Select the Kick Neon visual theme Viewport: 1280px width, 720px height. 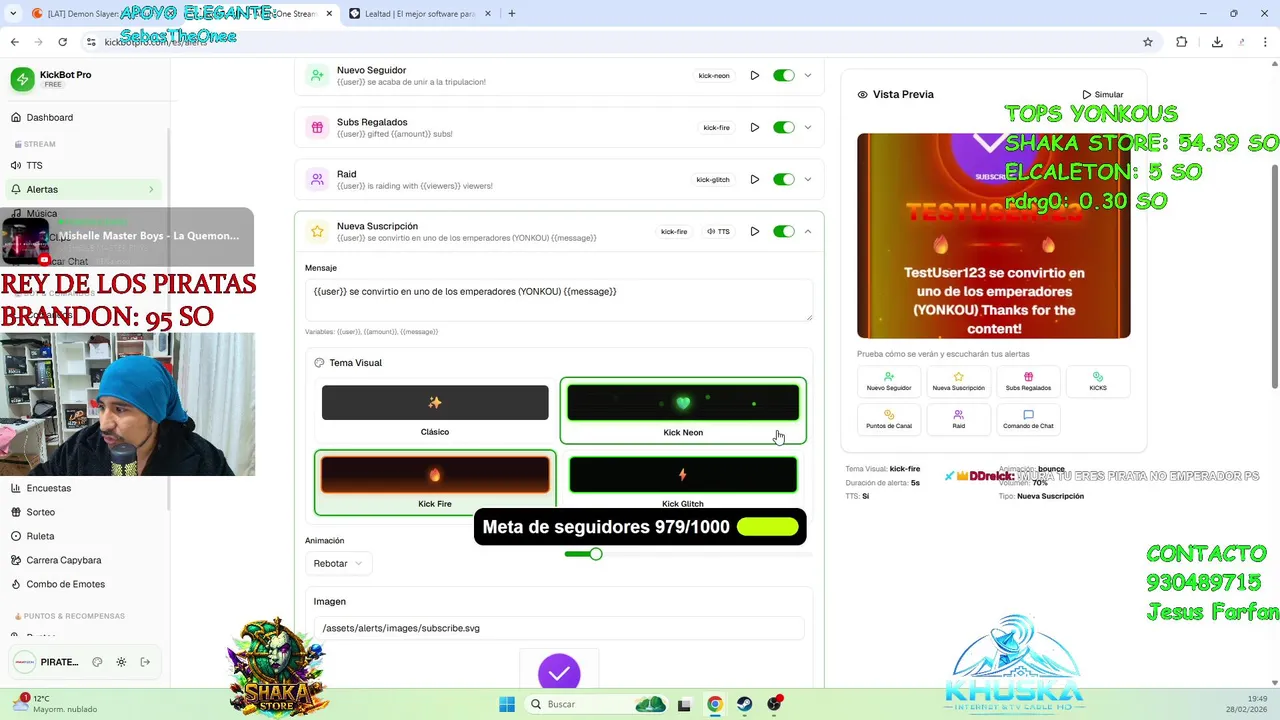pyautogui.click(x=683, y=411)
